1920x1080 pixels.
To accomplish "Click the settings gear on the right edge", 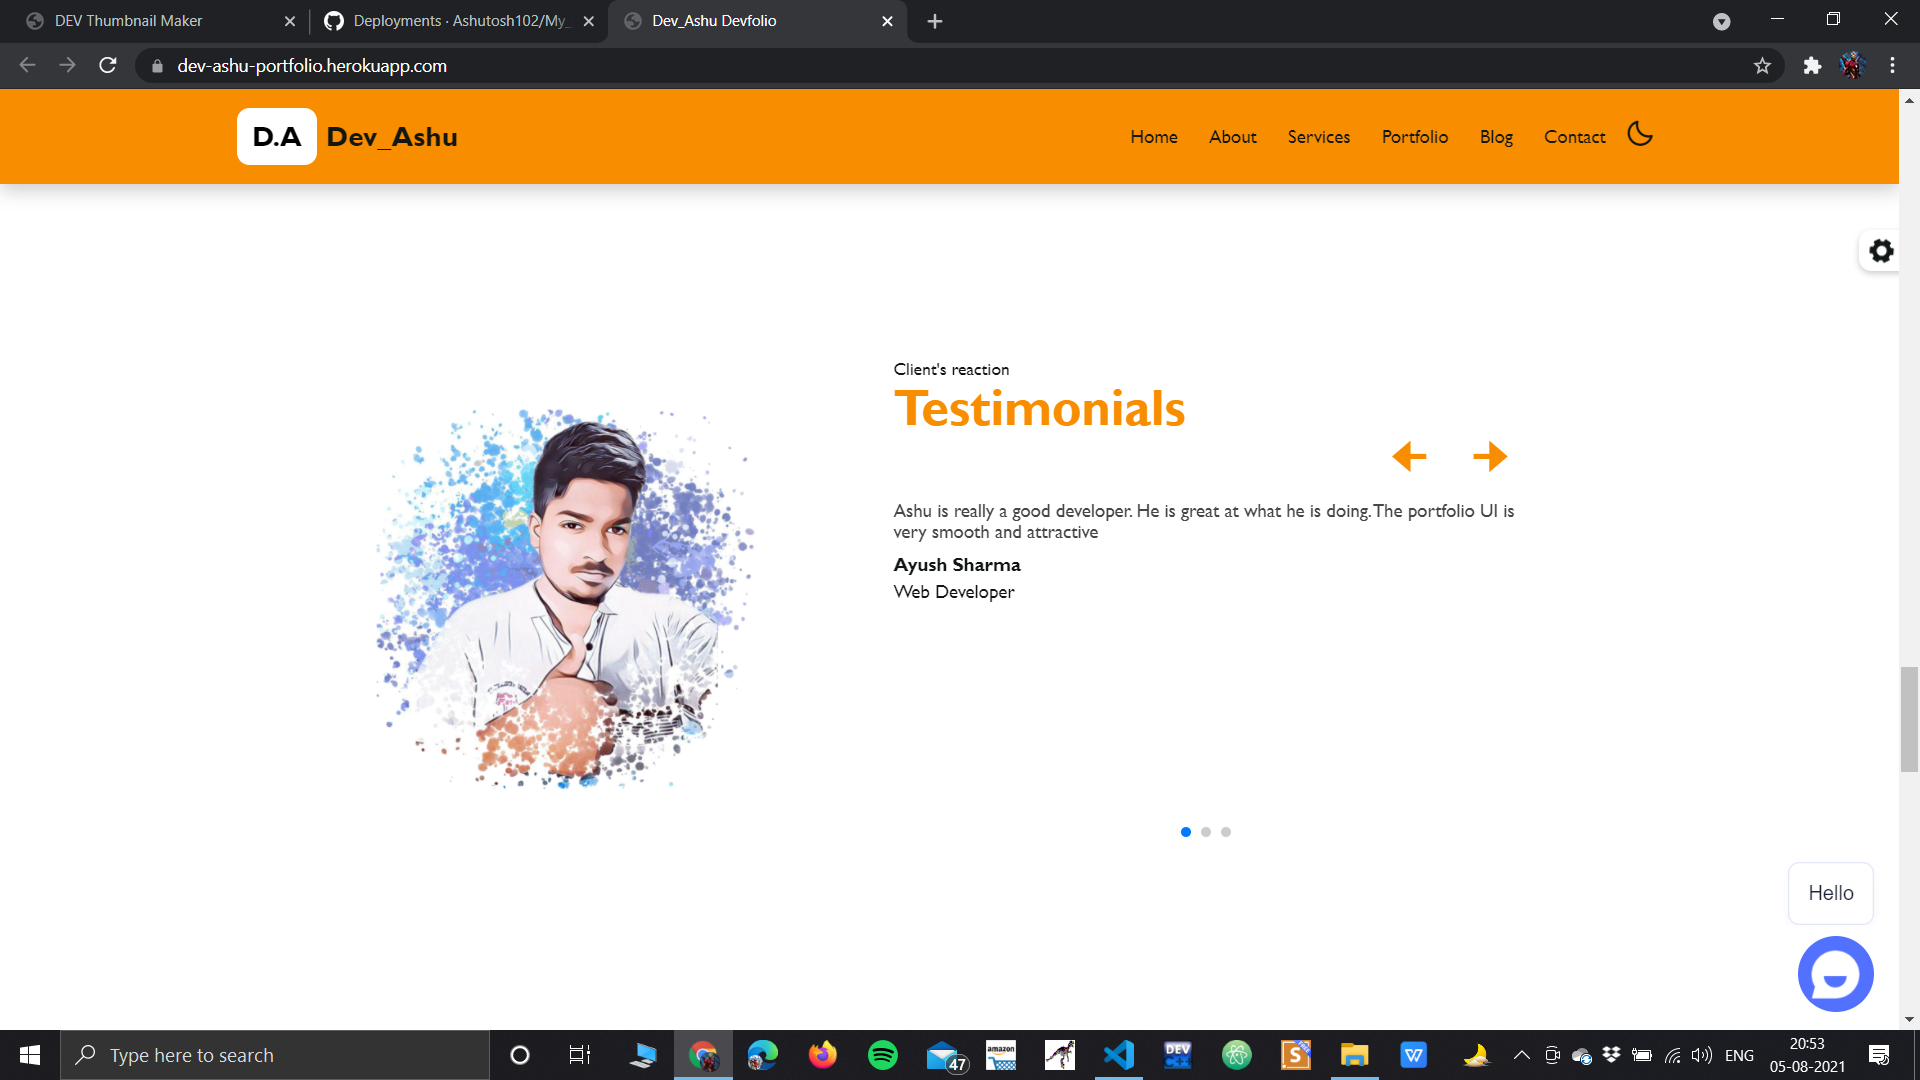I will coord(1881,251).
